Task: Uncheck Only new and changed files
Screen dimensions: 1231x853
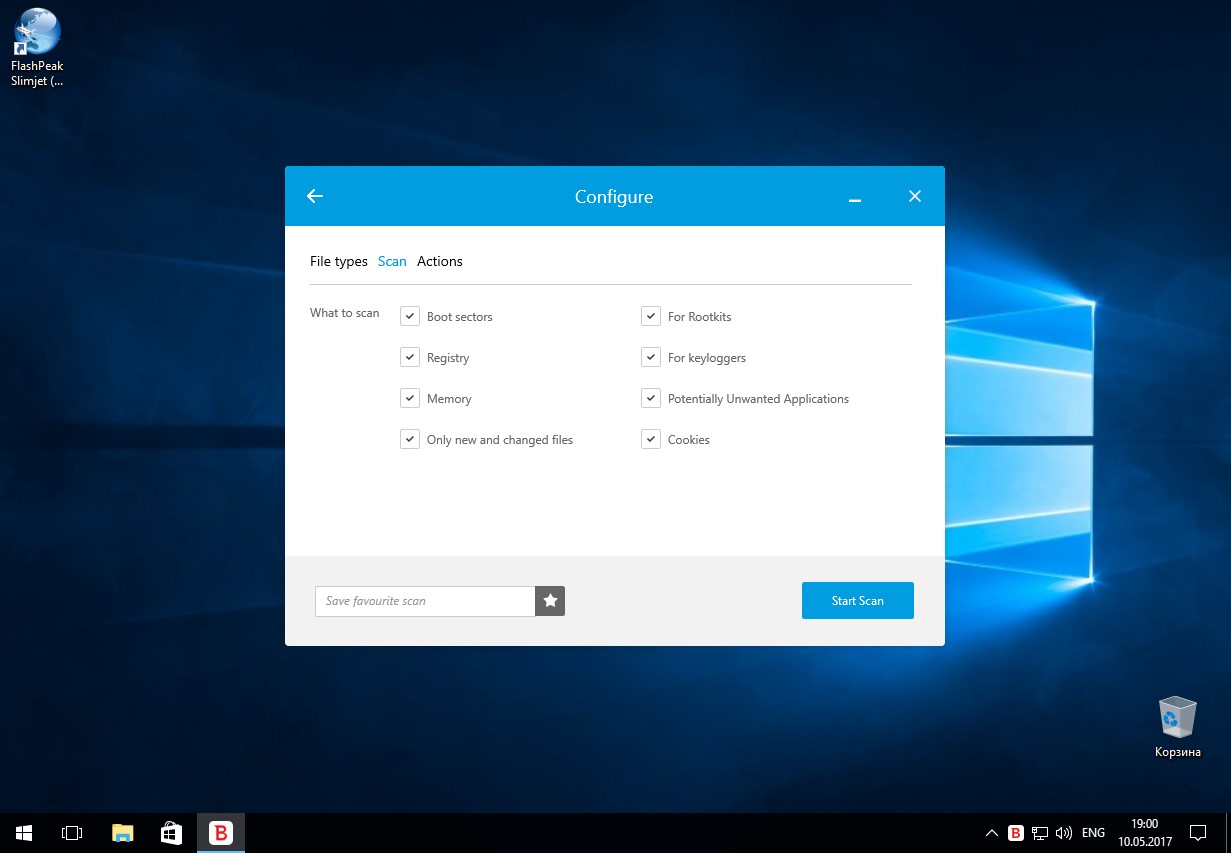Action: pos(410,439)
